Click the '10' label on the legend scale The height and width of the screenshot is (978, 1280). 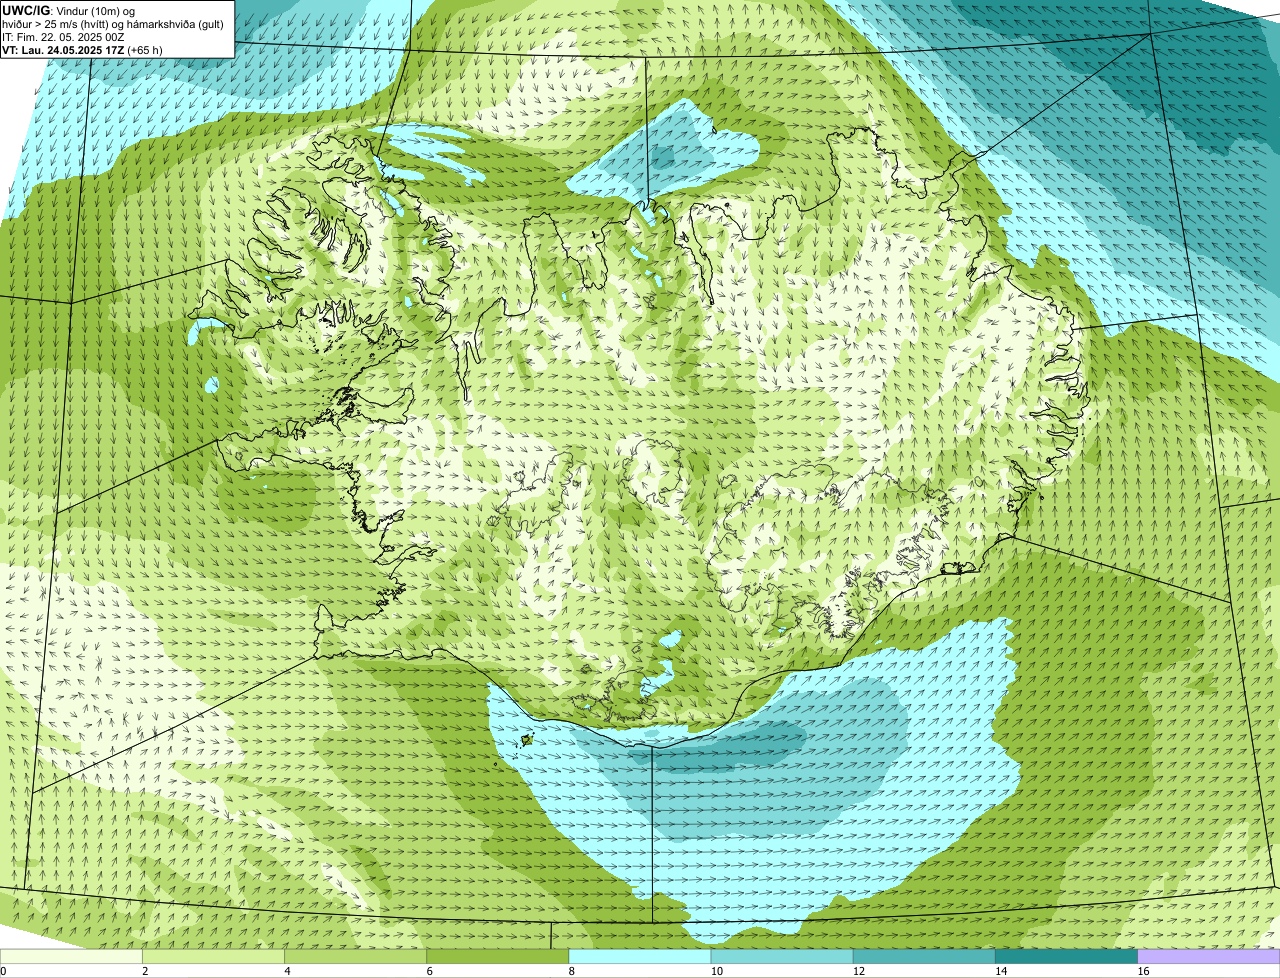pyautogui.click(x=716, y=971)
